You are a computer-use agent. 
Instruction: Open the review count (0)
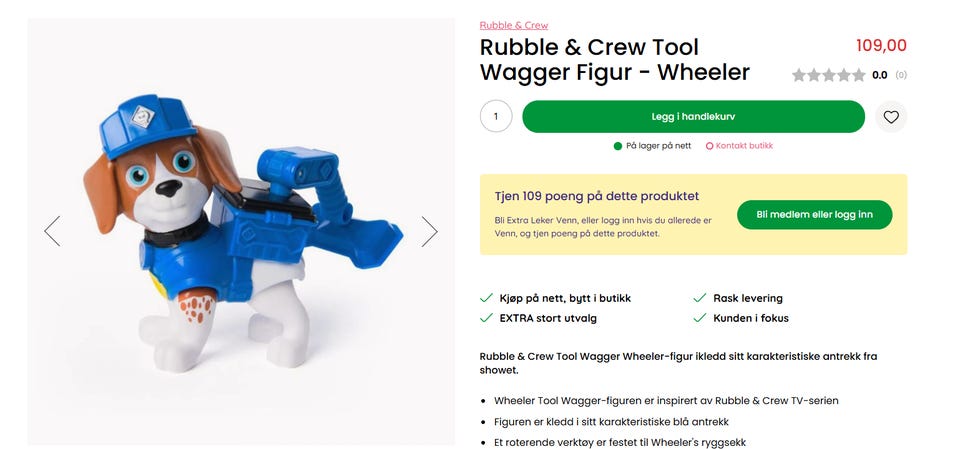click(901, 75)
